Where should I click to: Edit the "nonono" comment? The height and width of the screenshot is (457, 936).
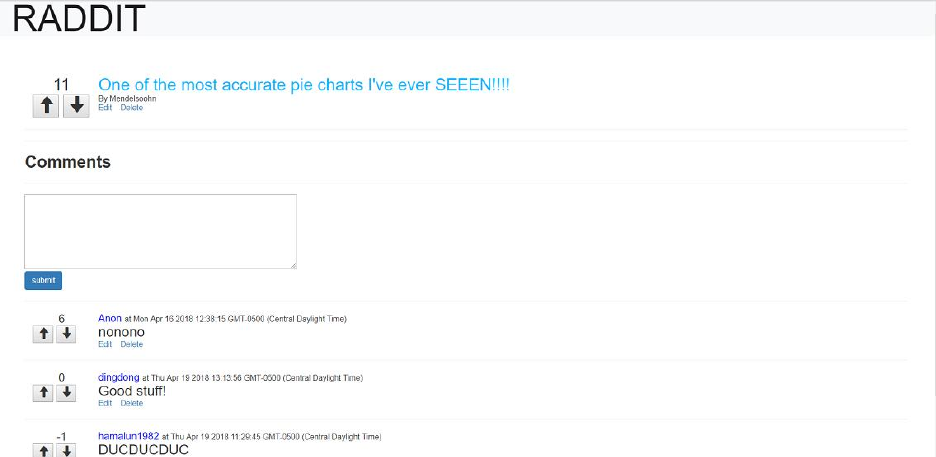(x=105, y=344)
